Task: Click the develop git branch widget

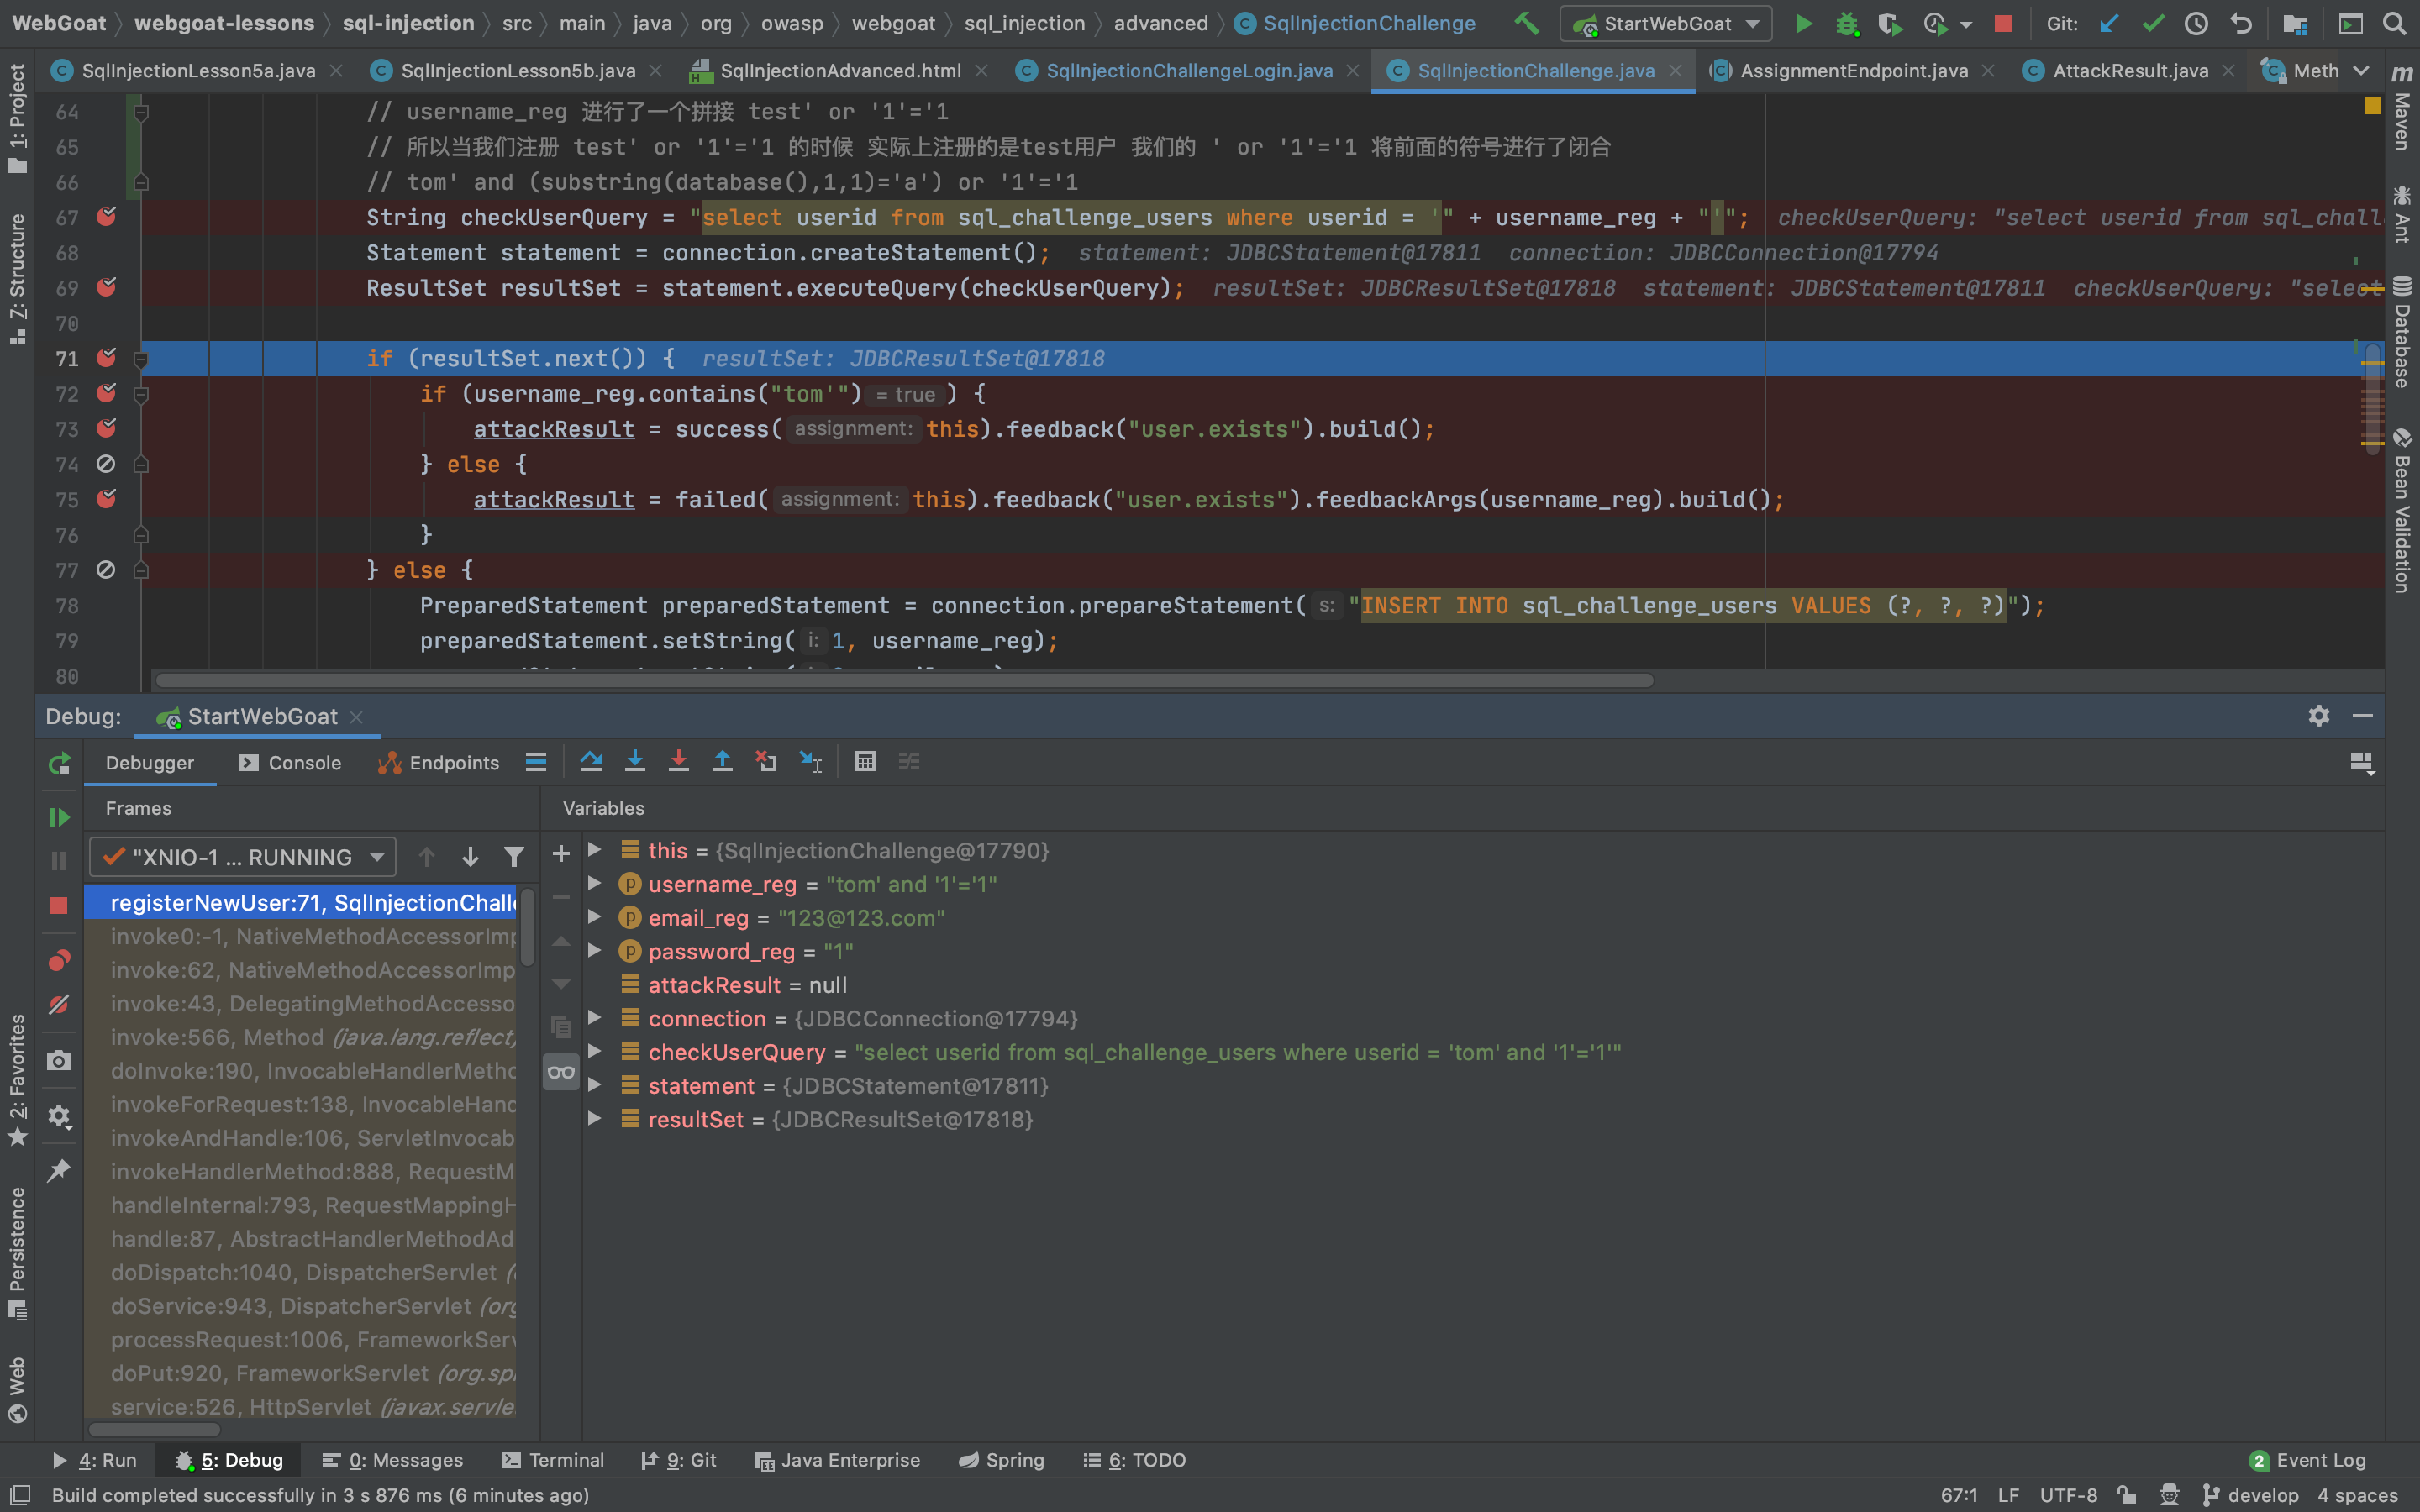Action: (x=2250, y=1495)
